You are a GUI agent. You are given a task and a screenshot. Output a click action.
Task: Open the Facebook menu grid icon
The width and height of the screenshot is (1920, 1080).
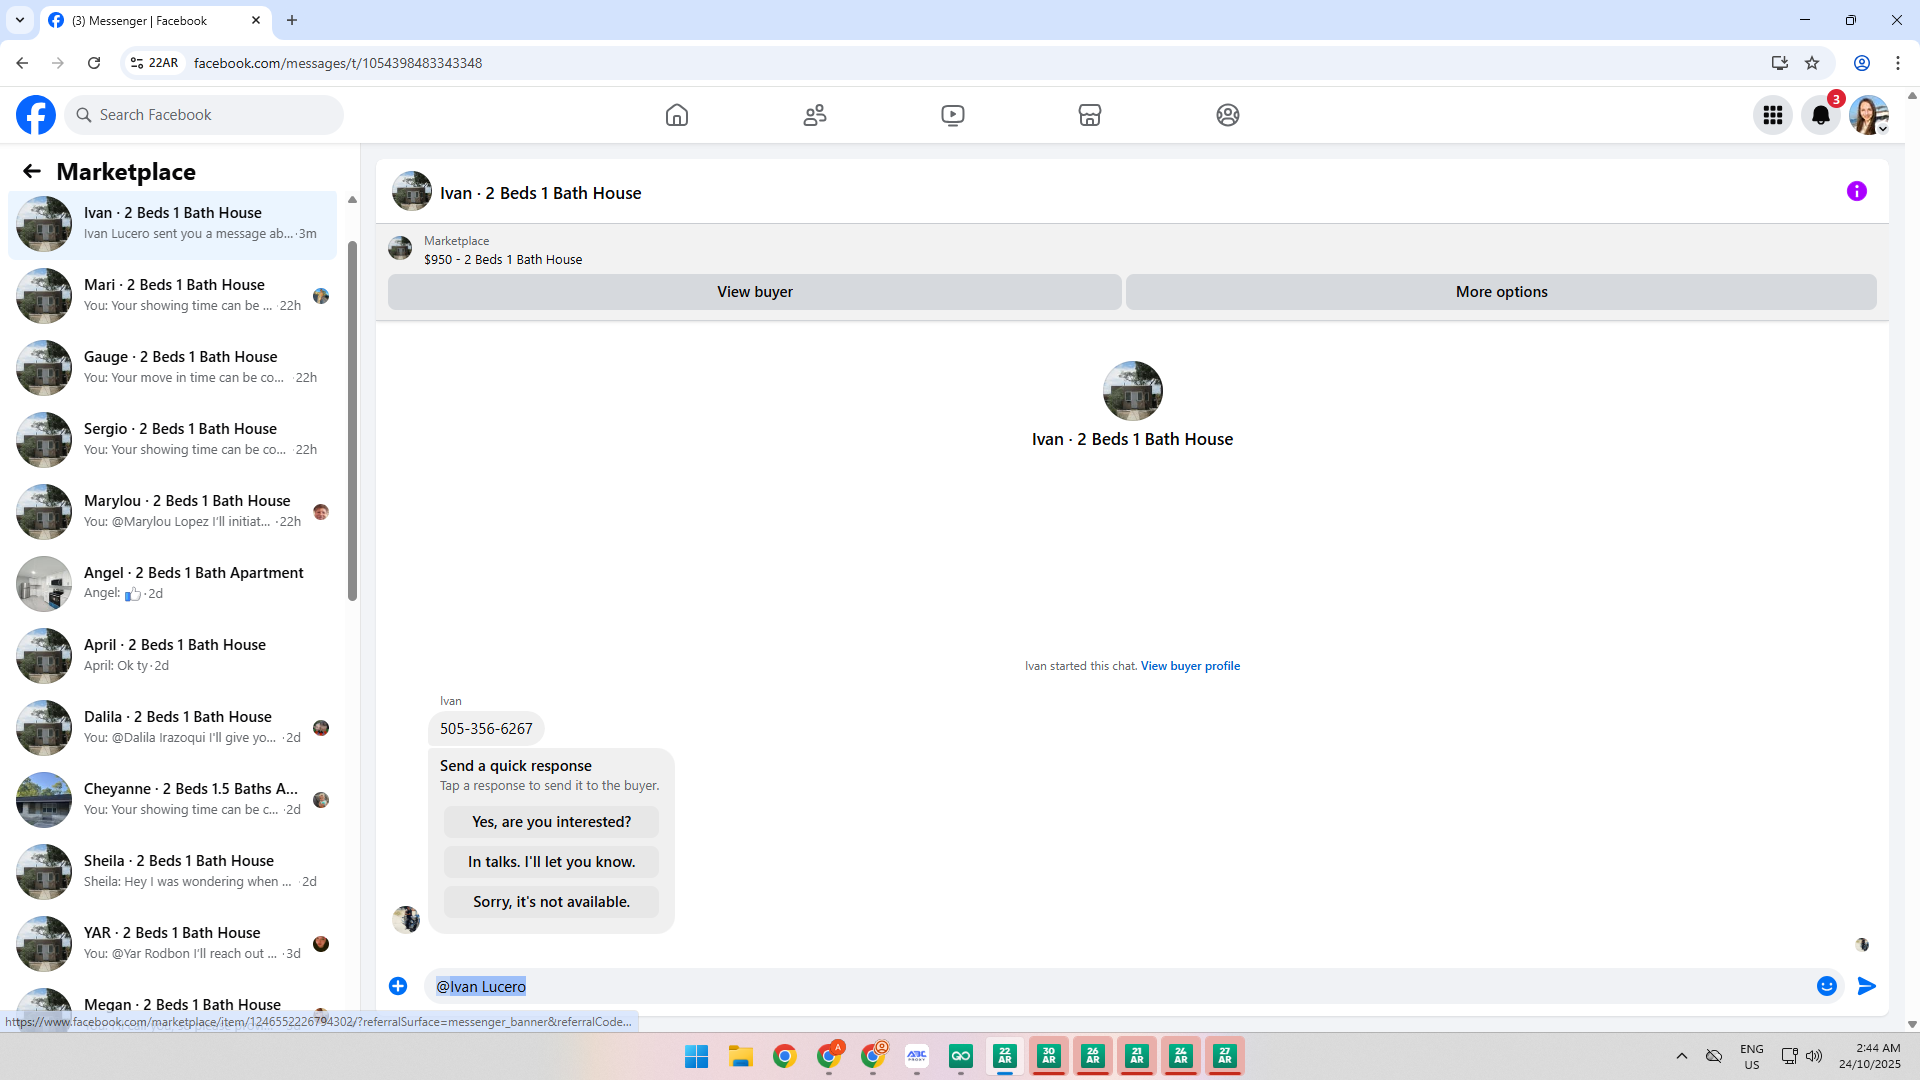[1773, 115]
